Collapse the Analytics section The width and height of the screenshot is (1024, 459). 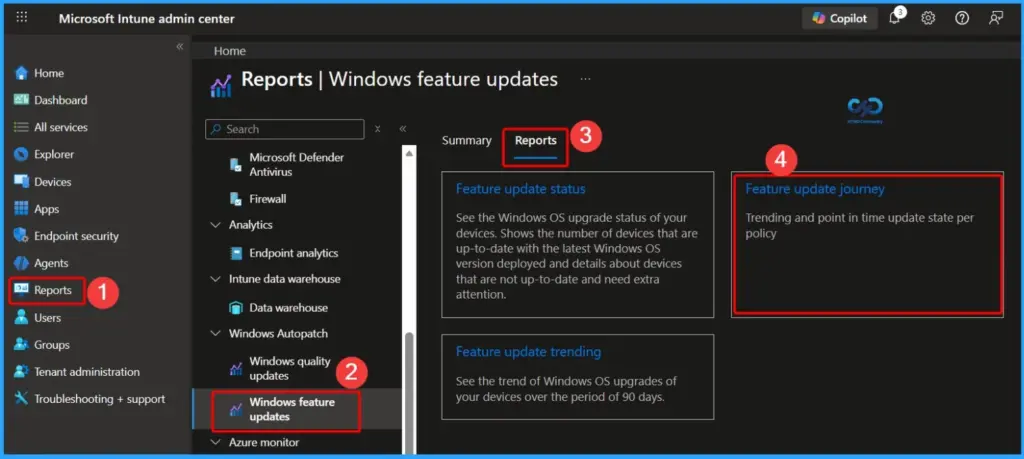click(216, 225)
